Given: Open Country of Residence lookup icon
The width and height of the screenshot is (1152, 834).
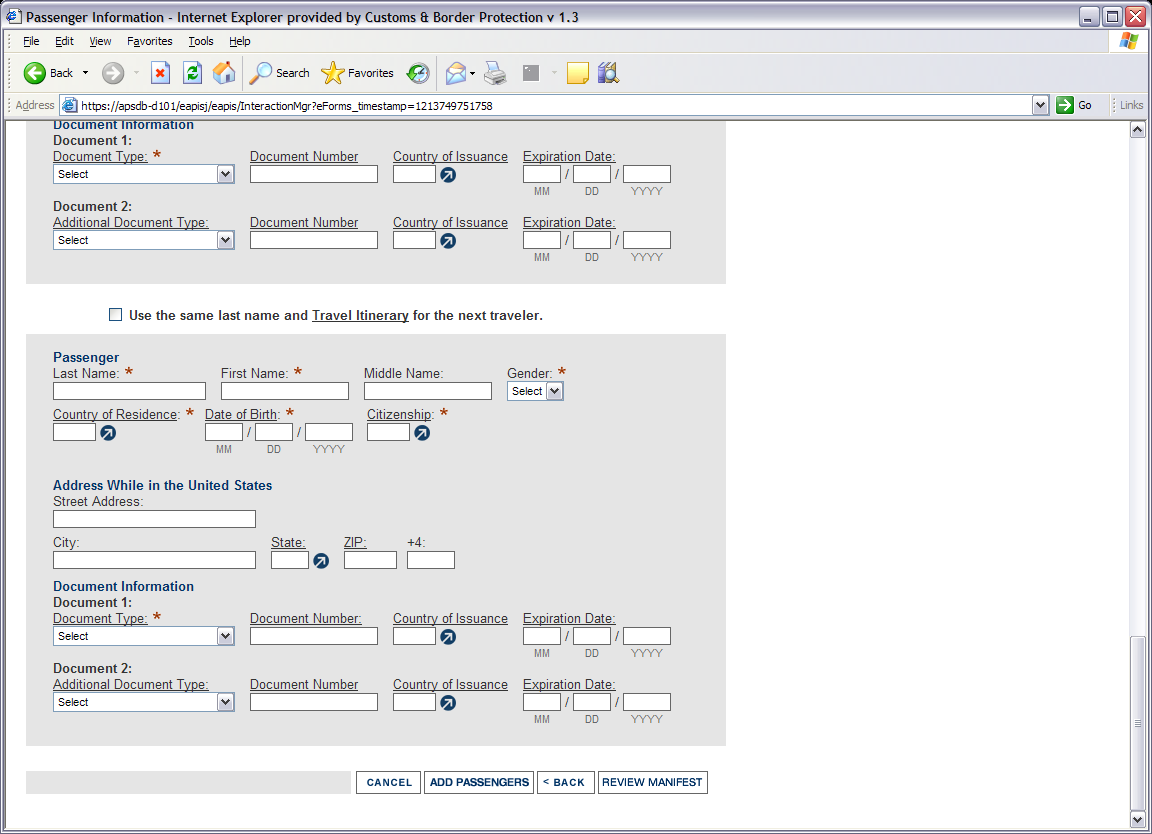Looking at the screenshot, I should pos(108,434).
